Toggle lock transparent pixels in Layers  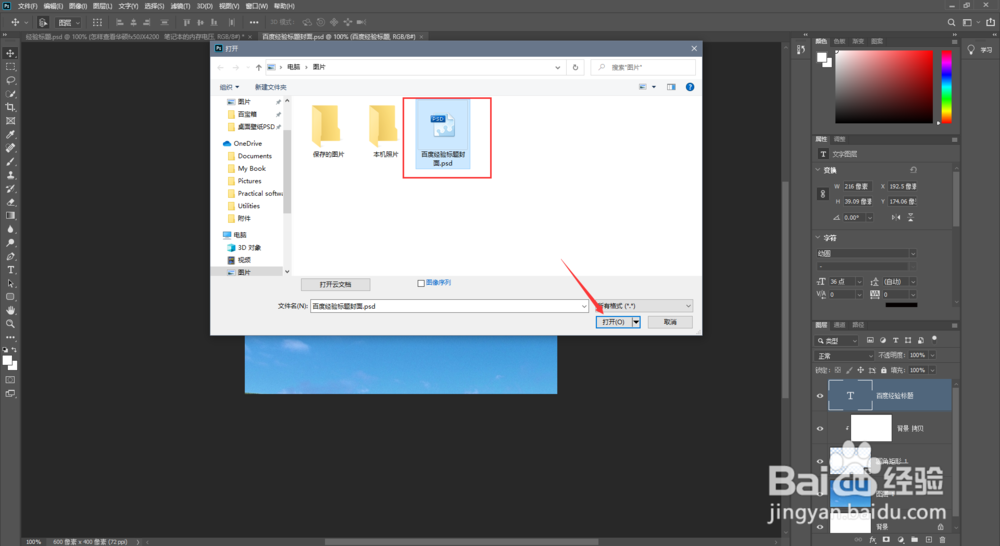tap(838, 370)
